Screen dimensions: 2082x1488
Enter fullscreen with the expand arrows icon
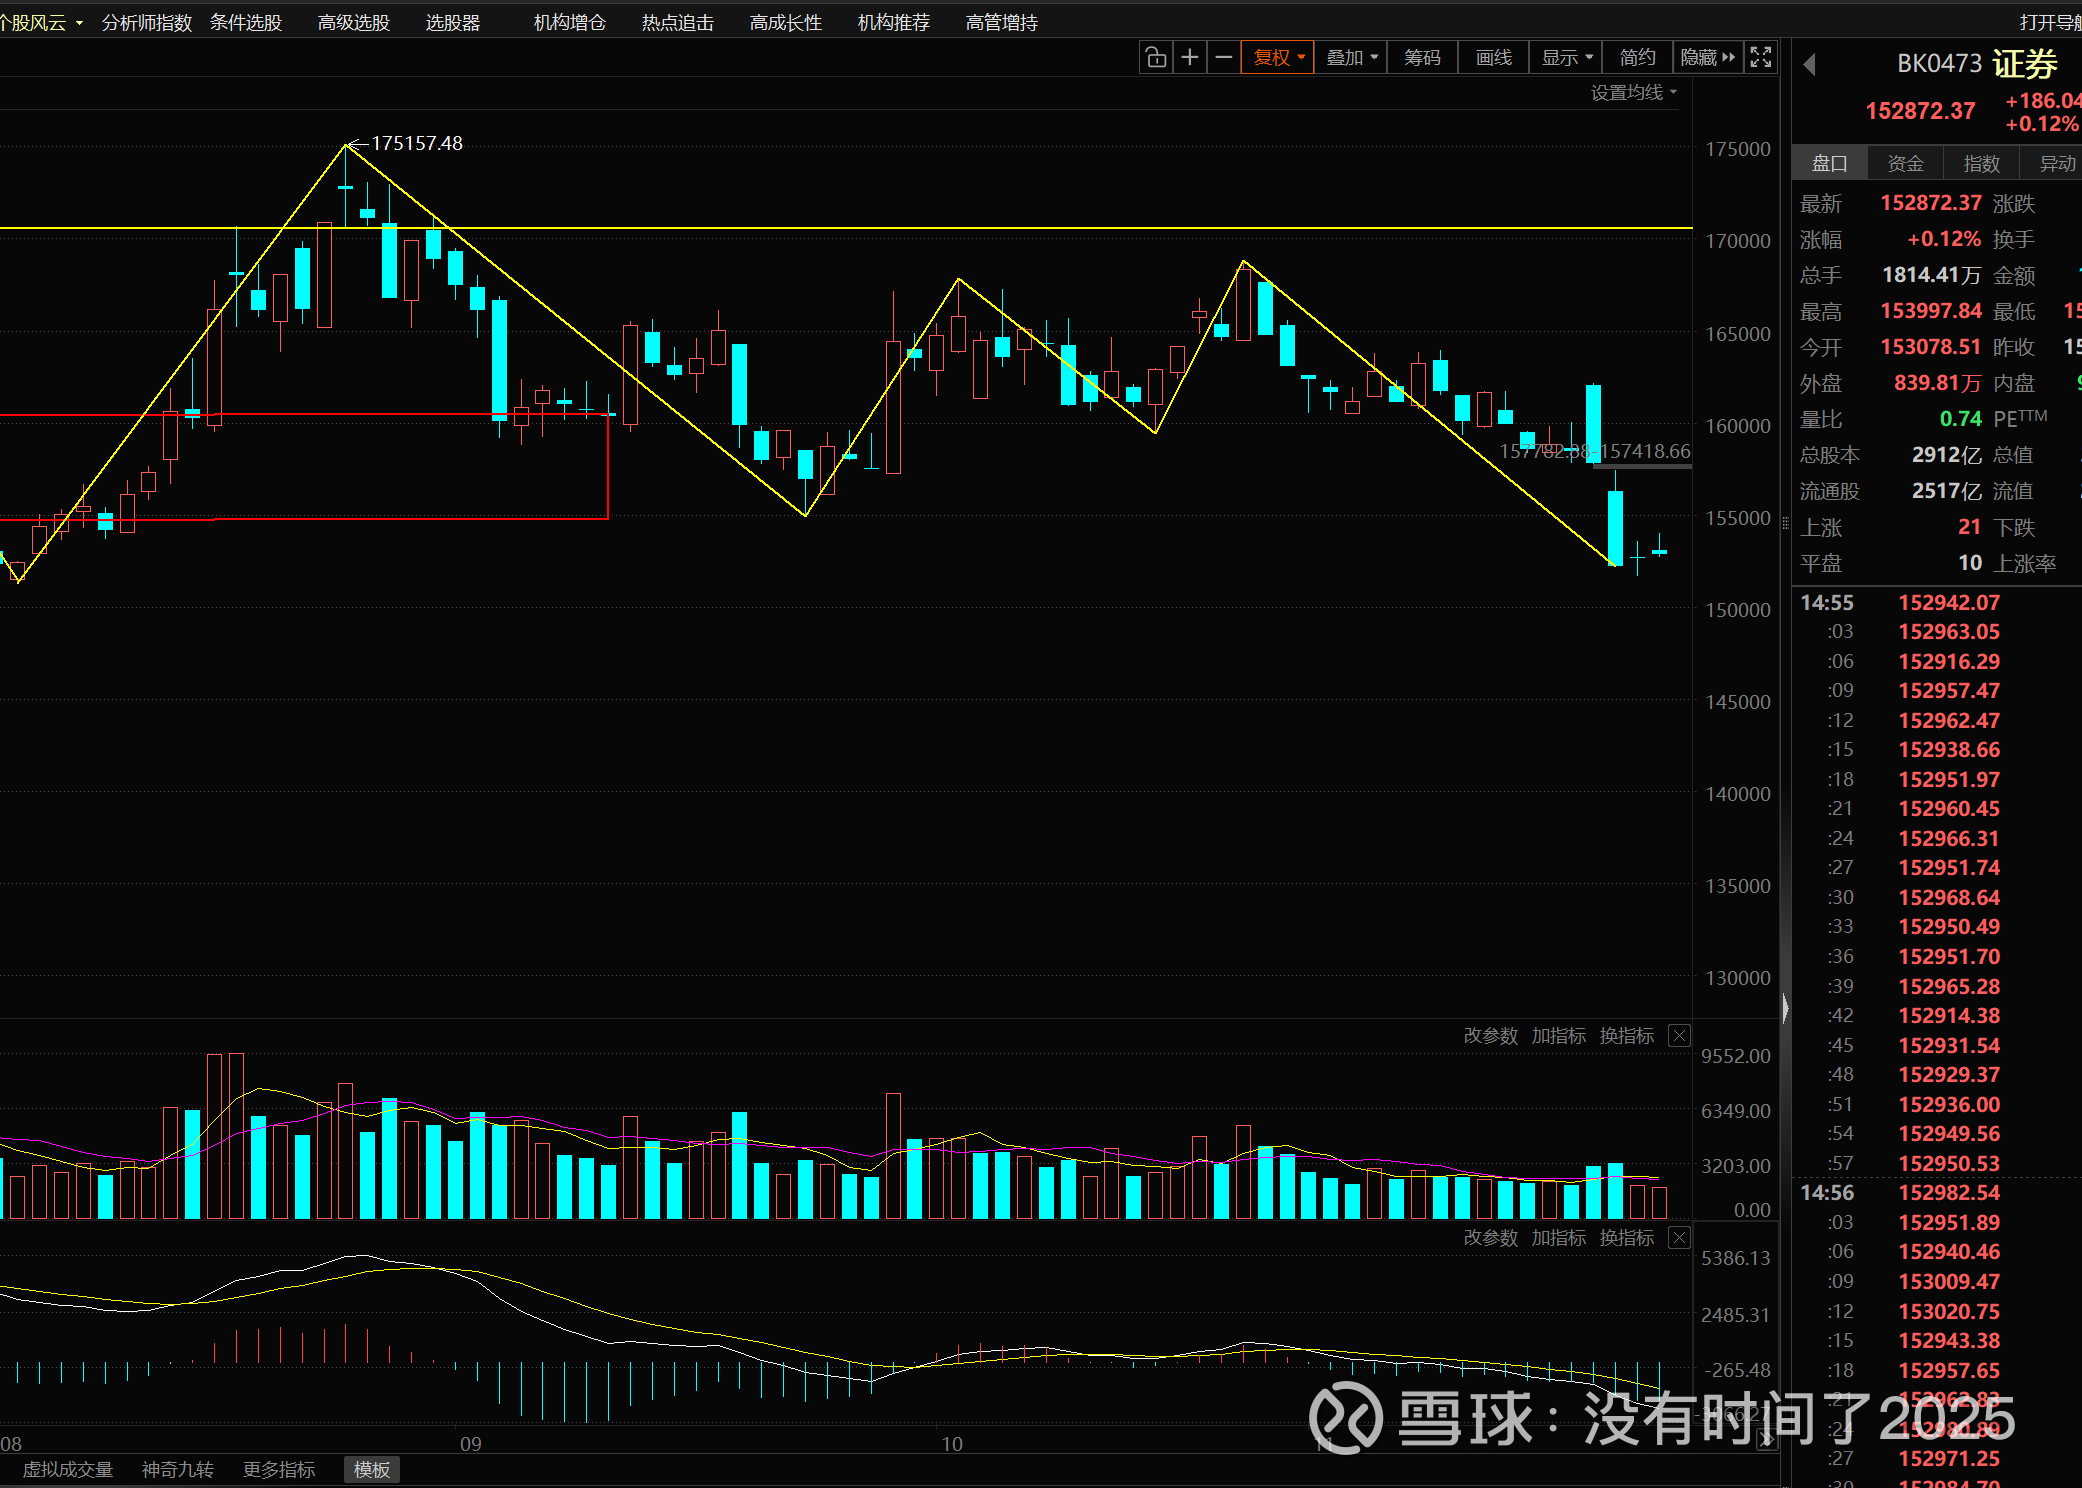(x=1761, y=58)
